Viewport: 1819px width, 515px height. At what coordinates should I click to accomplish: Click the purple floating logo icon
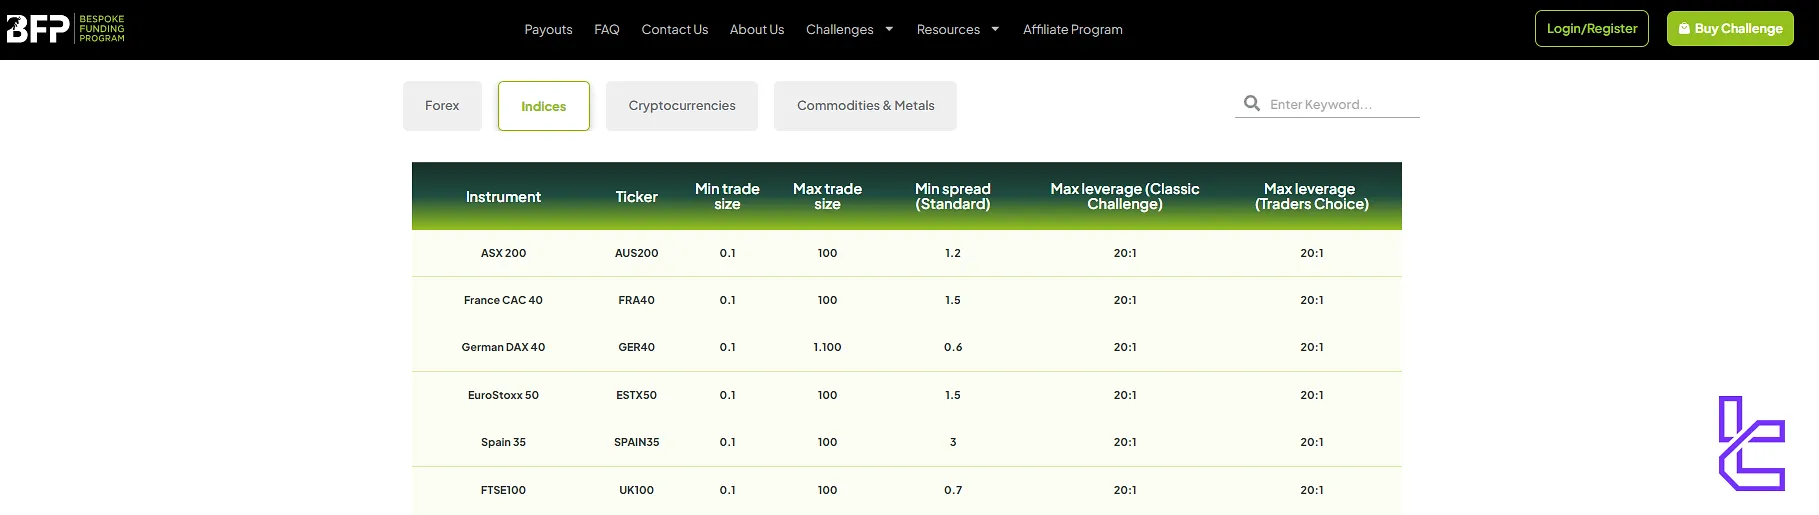point(1751,443)
